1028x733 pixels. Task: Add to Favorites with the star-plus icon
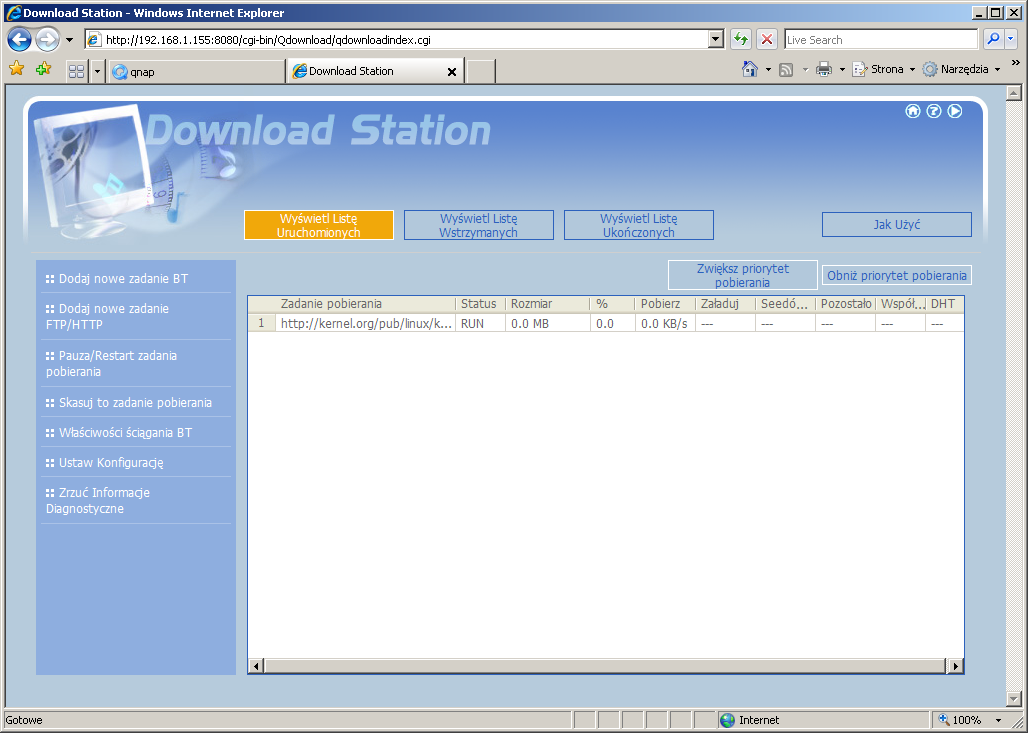click(43, 69)
